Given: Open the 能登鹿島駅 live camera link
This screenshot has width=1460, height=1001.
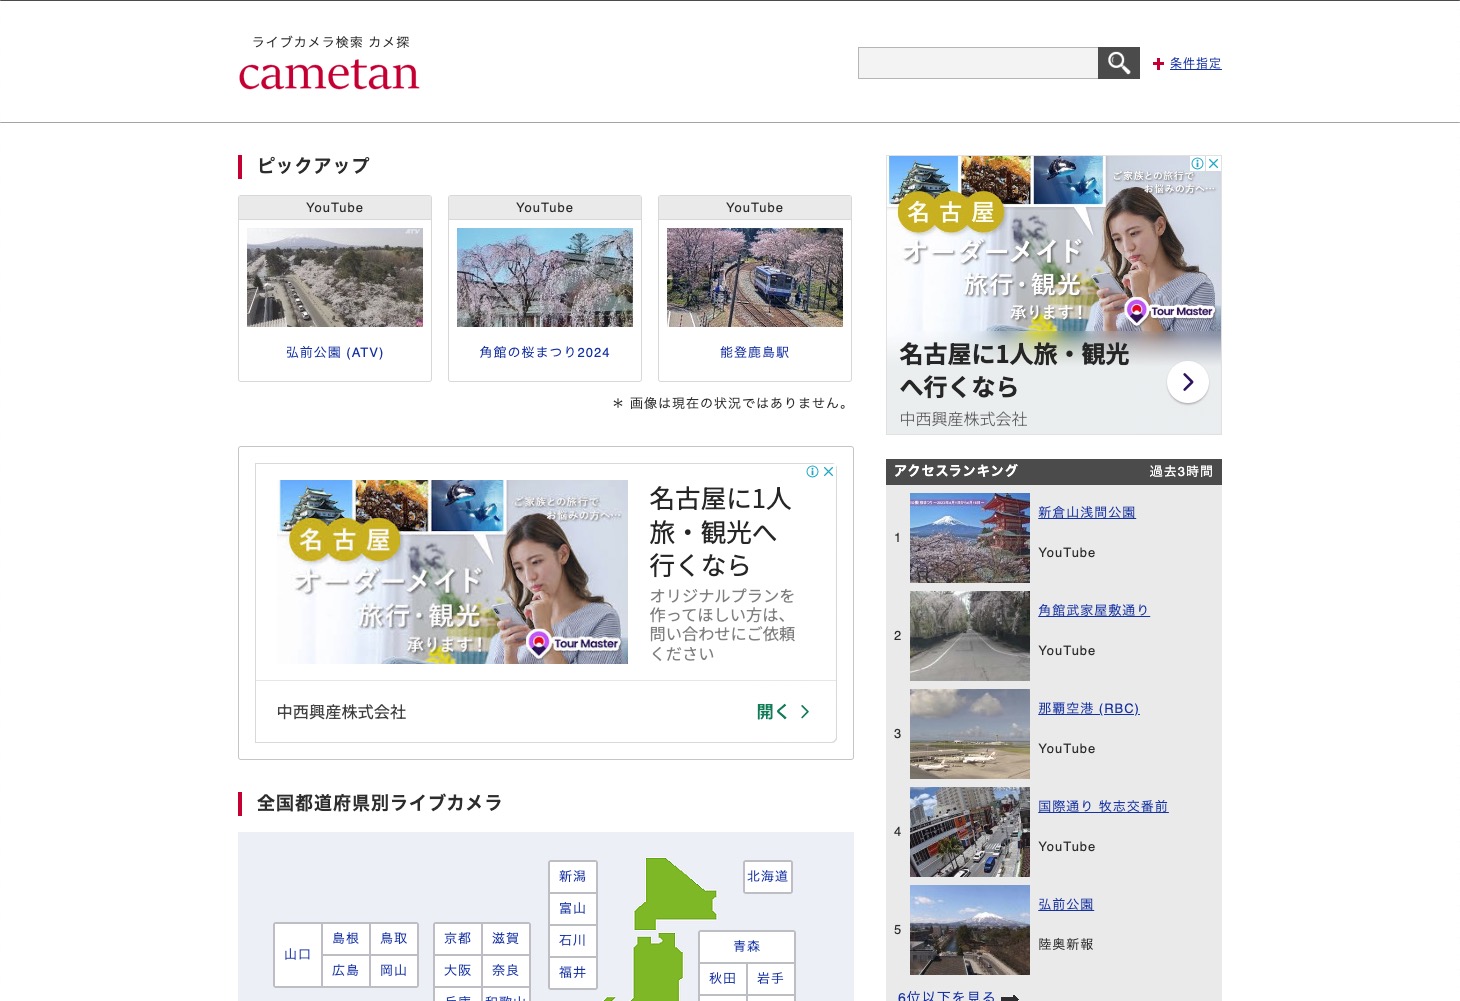Looking at the screenshot, I should 754,352.
